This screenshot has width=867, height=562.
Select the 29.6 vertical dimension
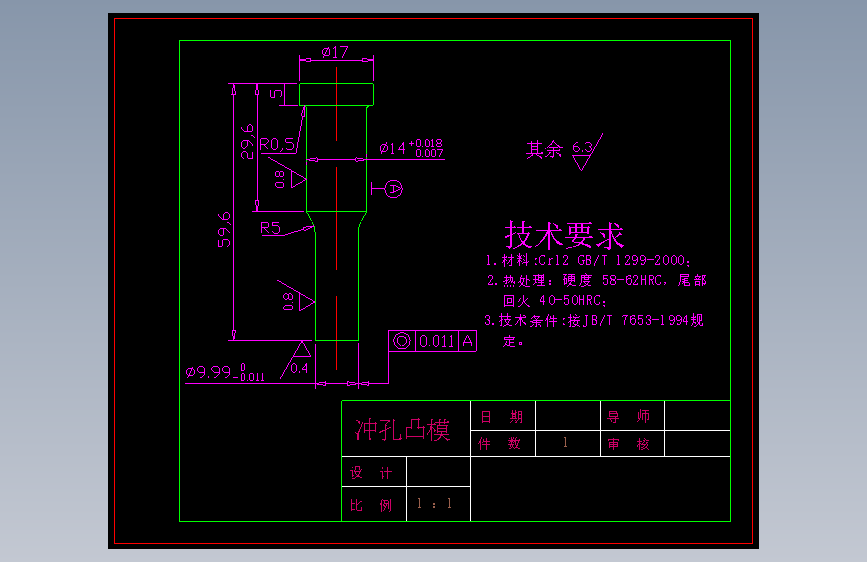point(247,142)
